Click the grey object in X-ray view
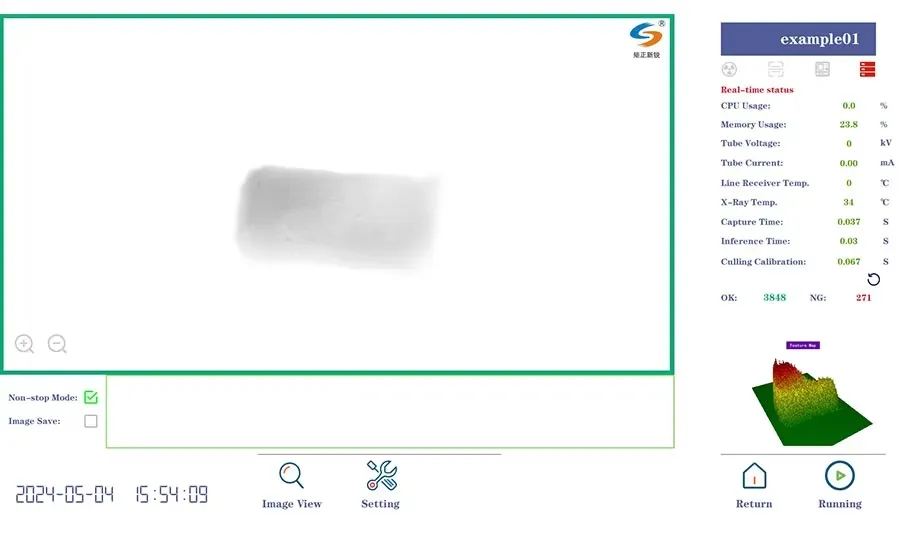 [x=335, y=215]
